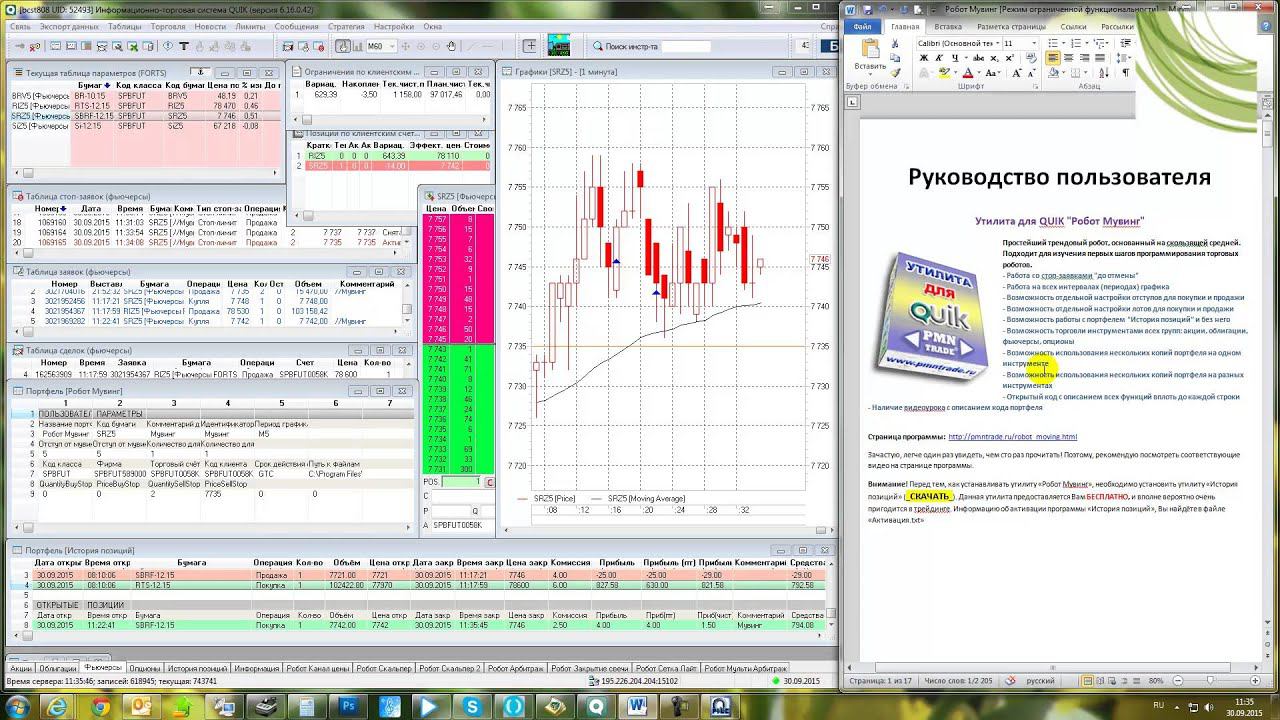Cut selection with scissors icon
Image resolution: width=1280 pixels, height=720 pixels.
(897, 43)
